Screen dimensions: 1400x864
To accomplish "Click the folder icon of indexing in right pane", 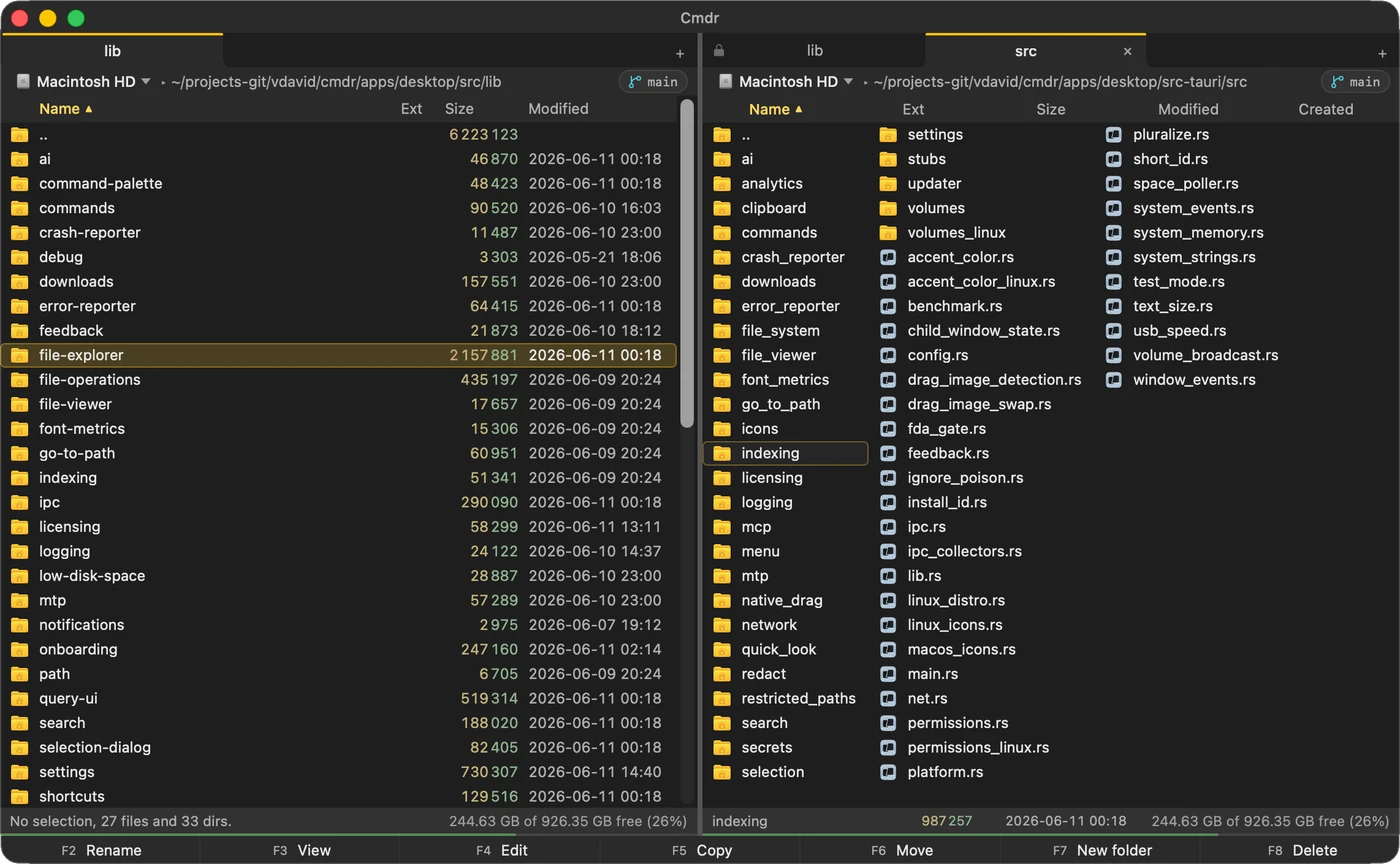I will point(722,454).
